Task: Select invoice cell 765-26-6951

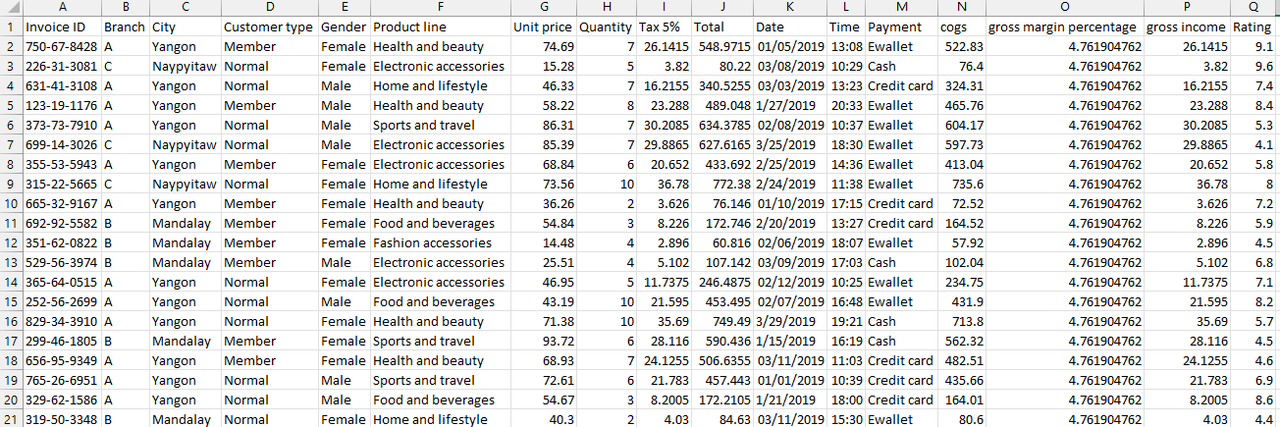Action: [61, 380]
